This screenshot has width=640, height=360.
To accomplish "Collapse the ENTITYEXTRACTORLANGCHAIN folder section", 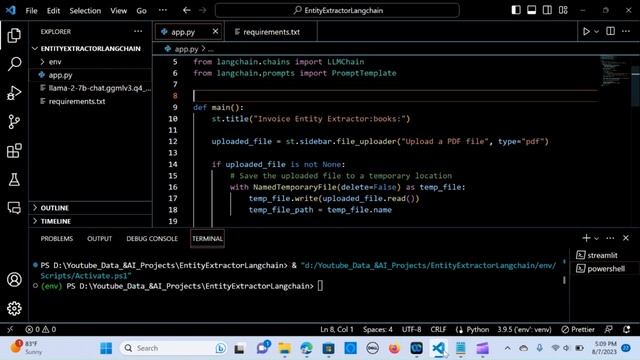I will coord(90,49).
